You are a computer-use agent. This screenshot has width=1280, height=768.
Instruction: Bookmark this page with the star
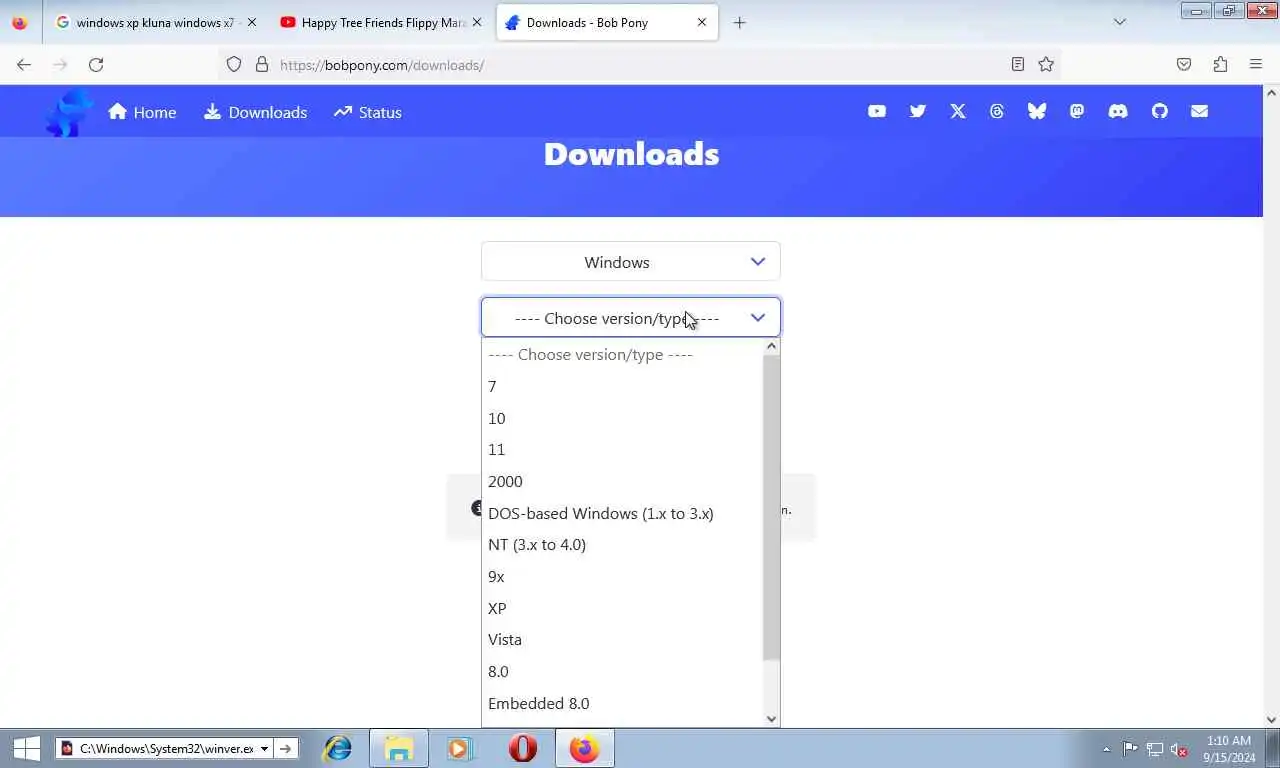pyautogui.click(x=1046, y=64)
